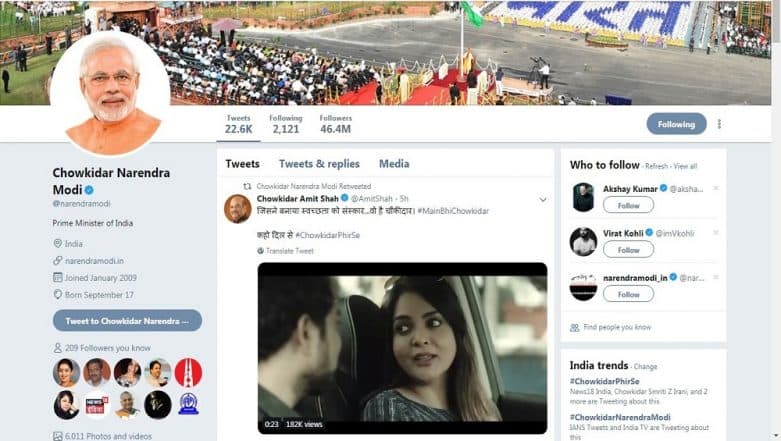Switch to Tweets & replies tab

click(319, 163)
